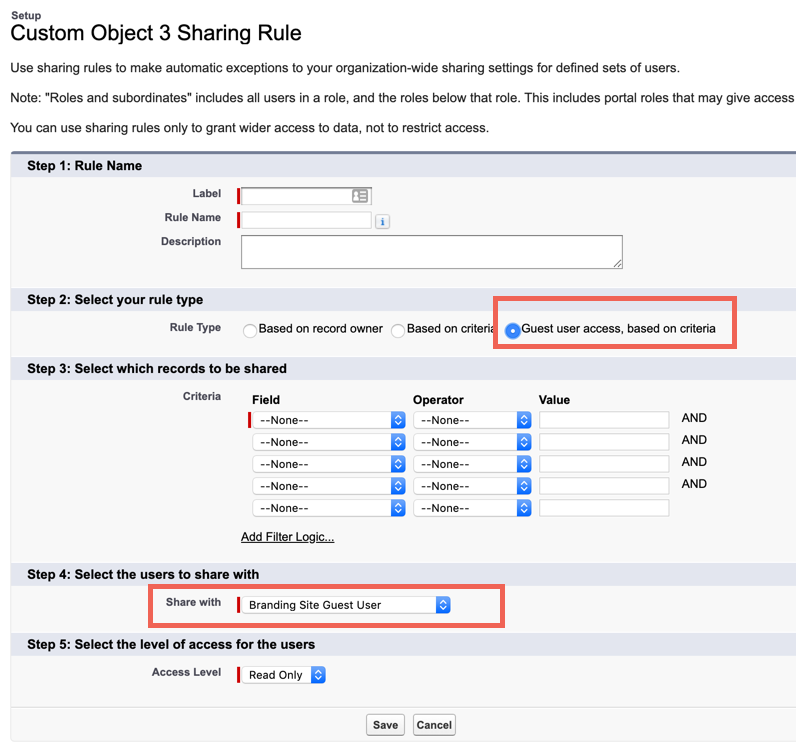
Task: Click the second criteria Value field
Action: (x=604, y=442)
